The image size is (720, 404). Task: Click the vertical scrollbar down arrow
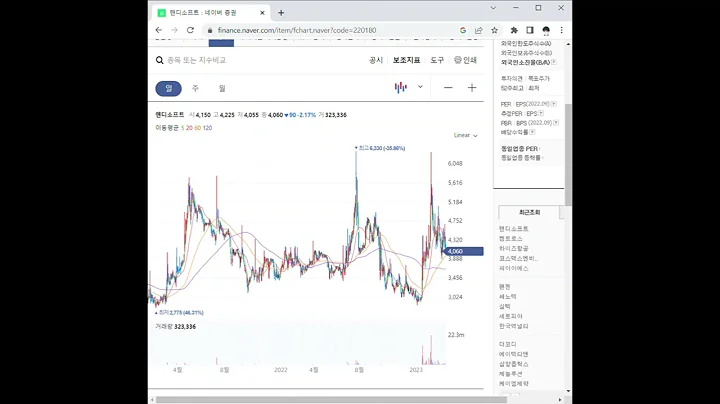(x=568, y=391)
